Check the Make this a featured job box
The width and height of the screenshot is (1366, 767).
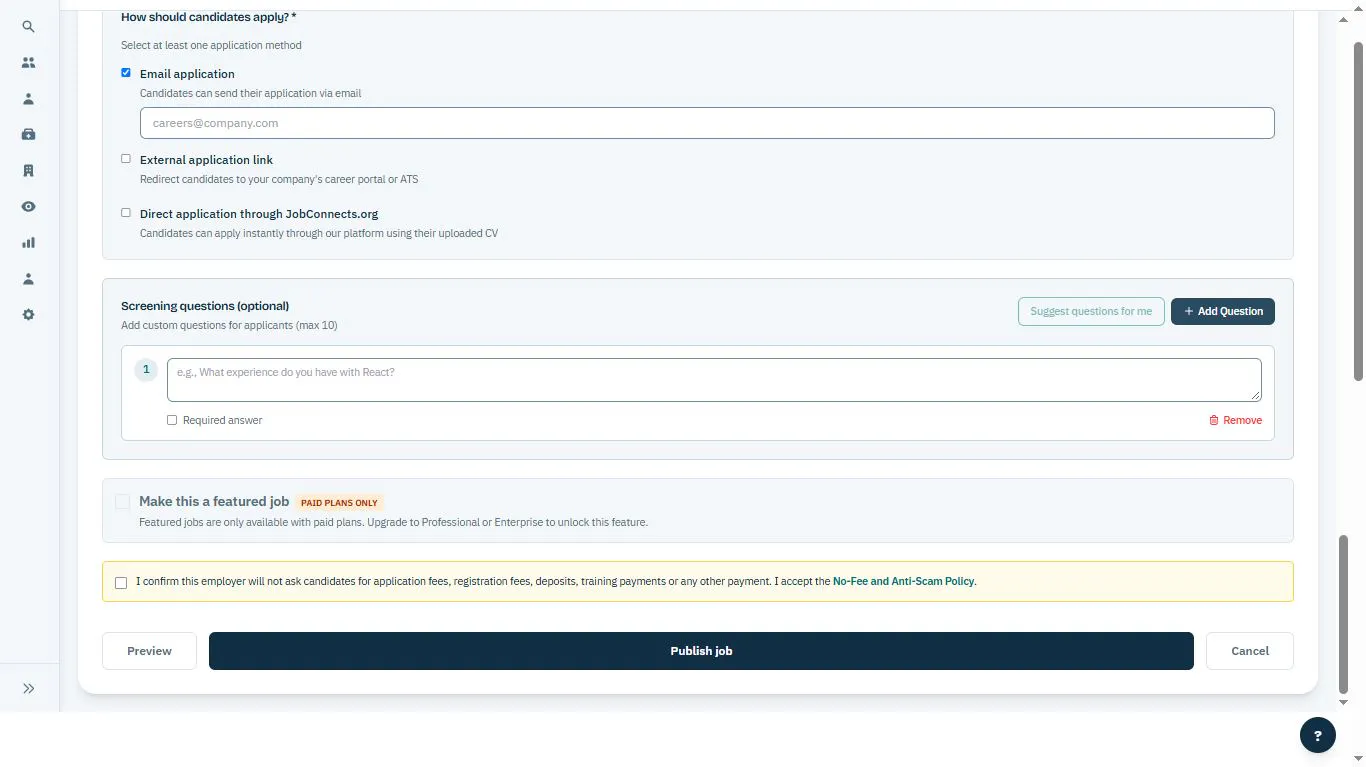point(122,501)
